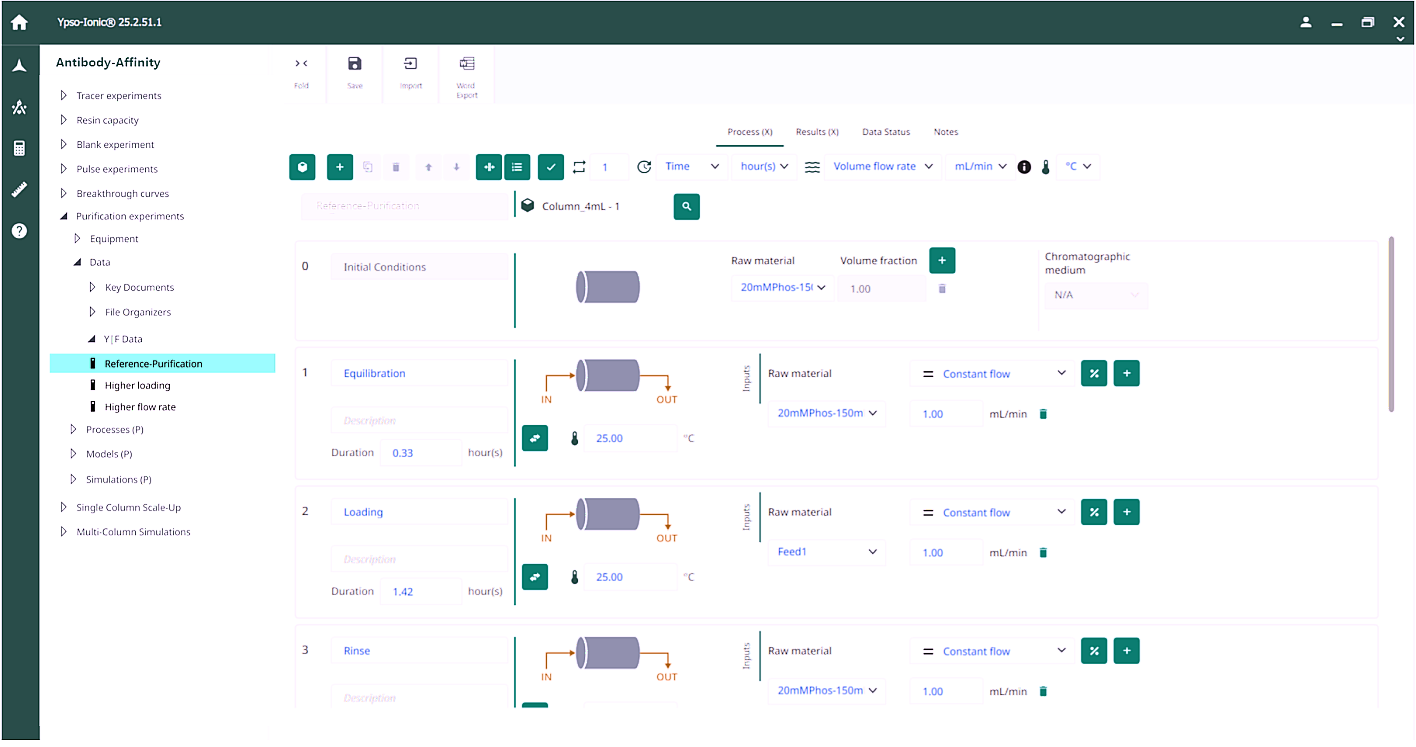
Task: Open the calculator icon in the sidebar
Action: (19, 150)
